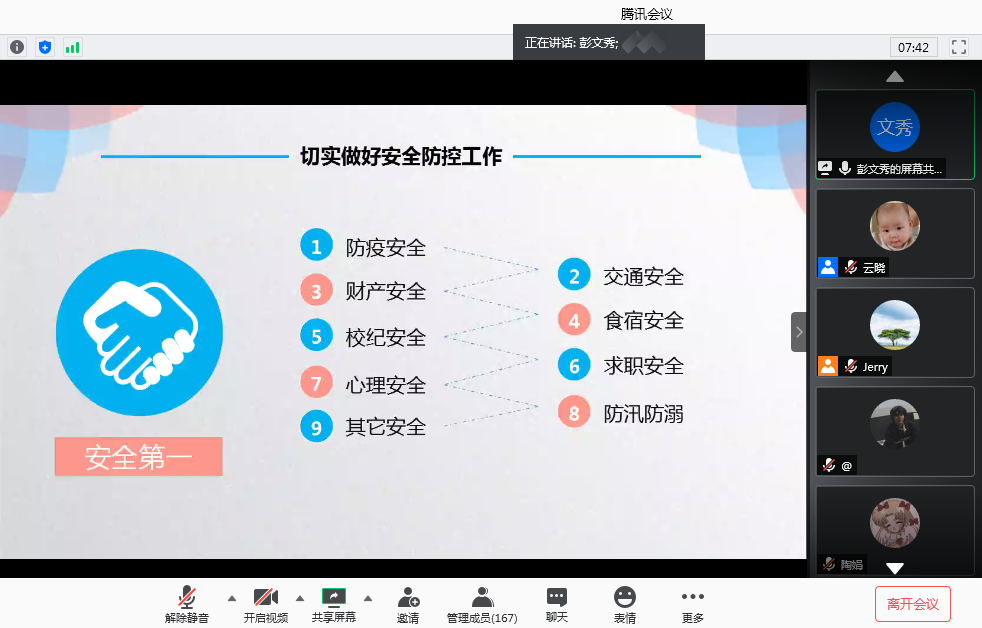
Task: Open the Invite (邀请) option
Action: (408, 604)
